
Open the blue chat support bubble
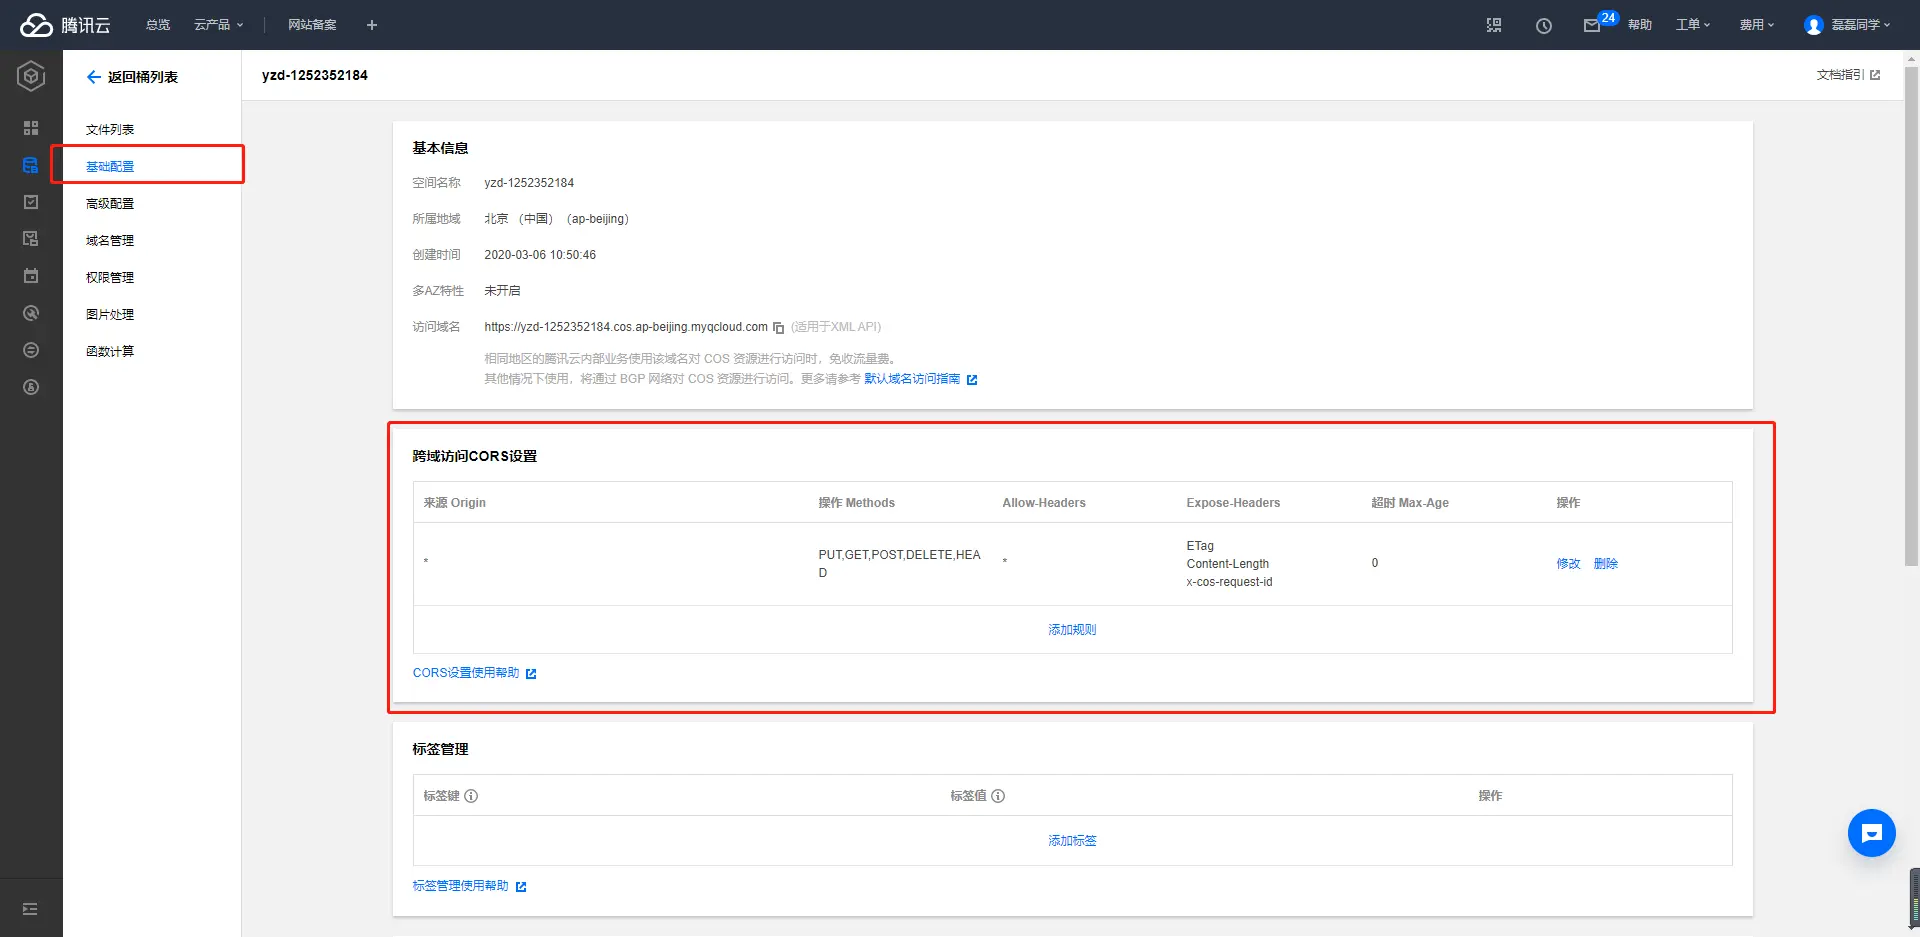pyautogui.click(x=1871, y=833)
